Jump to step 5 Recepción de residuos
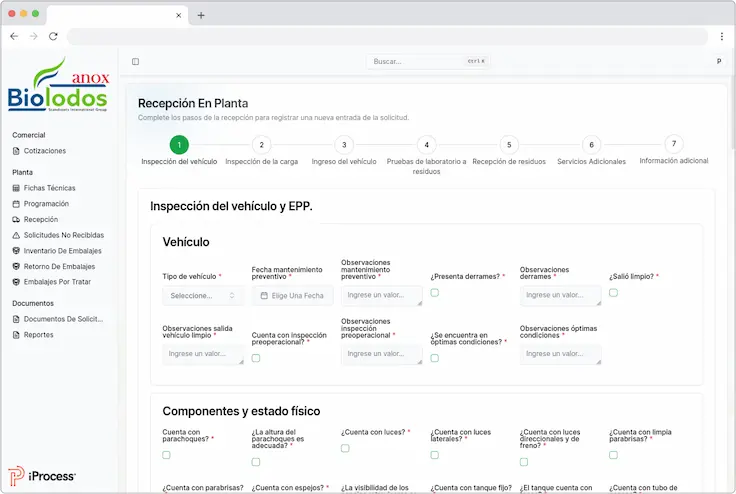Screen dimensions: 736x494 click(508, 145)
